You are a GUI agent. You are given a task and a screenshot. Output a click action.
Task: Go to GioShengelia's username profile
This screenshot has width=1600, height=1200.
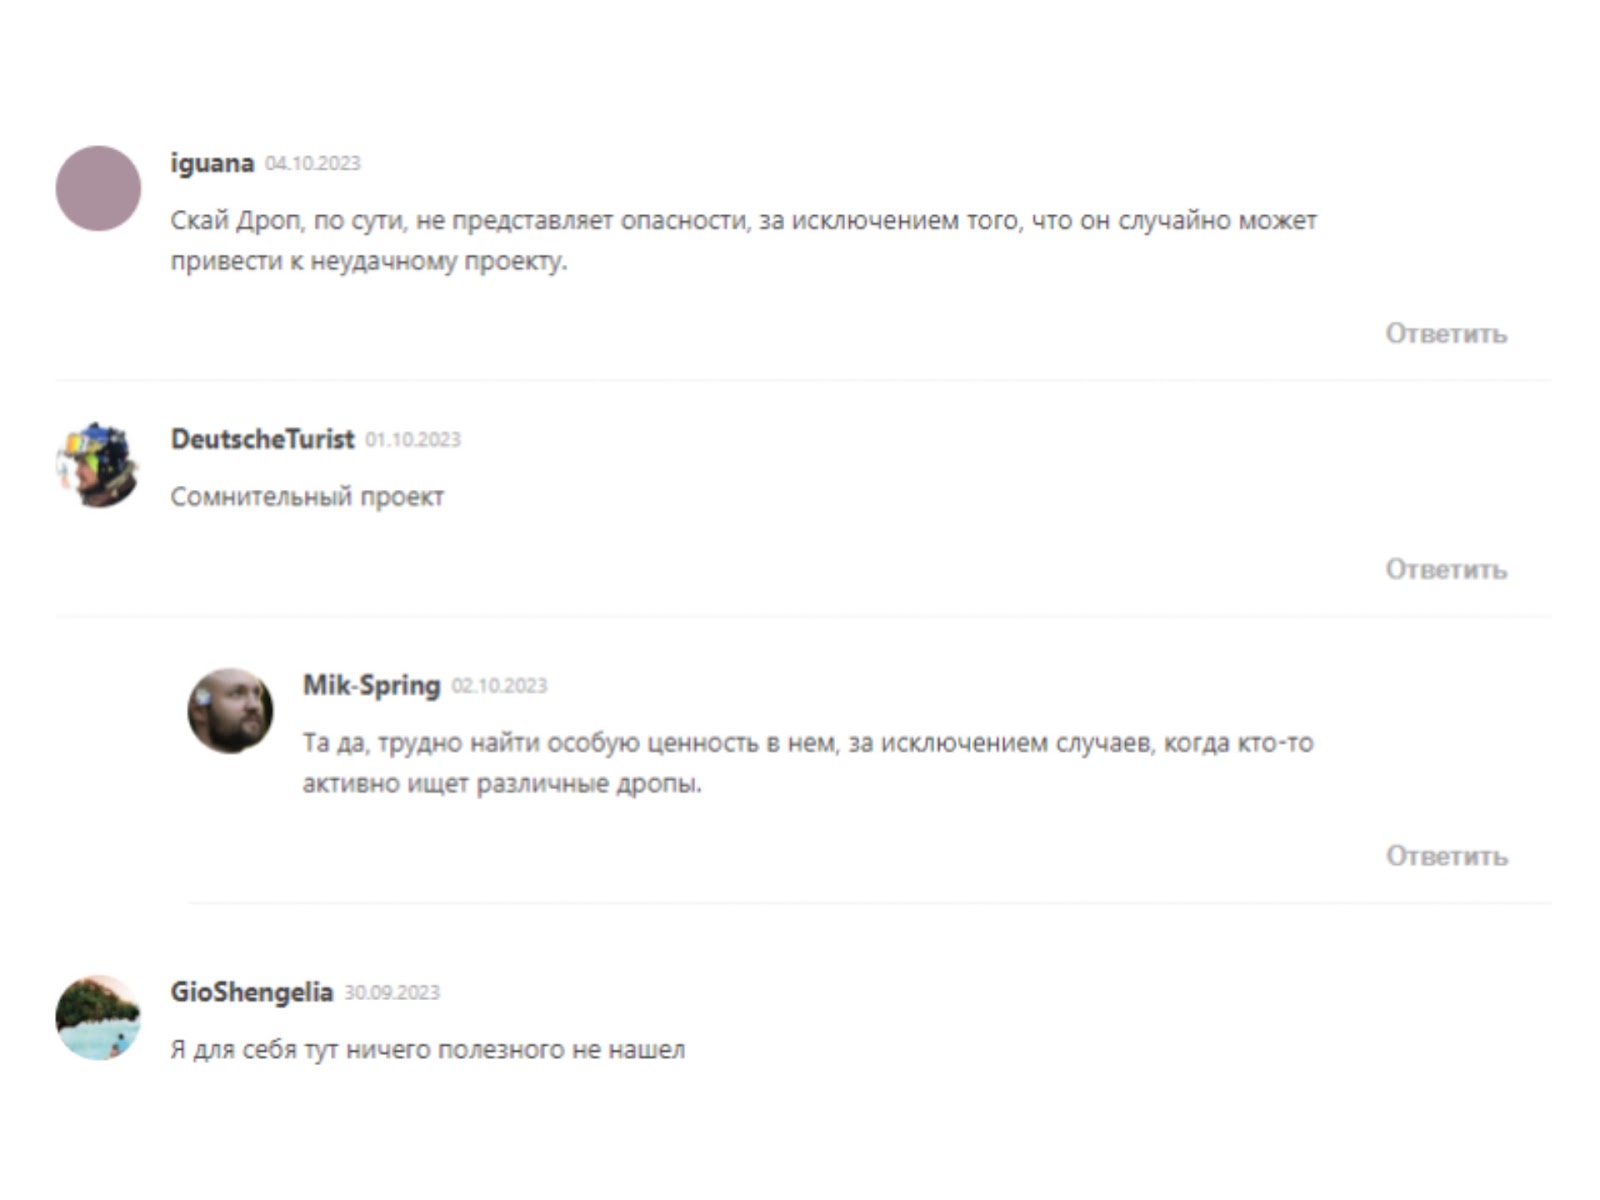coord(252,992)
